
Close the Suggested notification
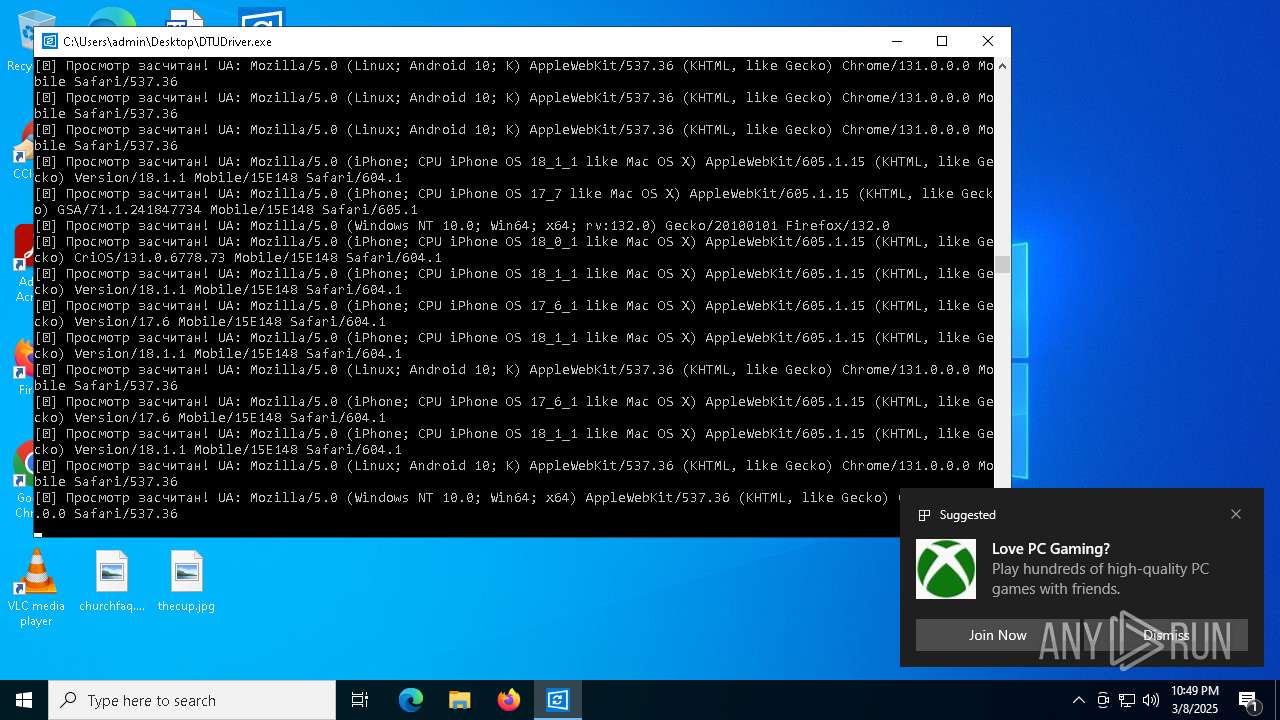click(x=1236, y=514)
